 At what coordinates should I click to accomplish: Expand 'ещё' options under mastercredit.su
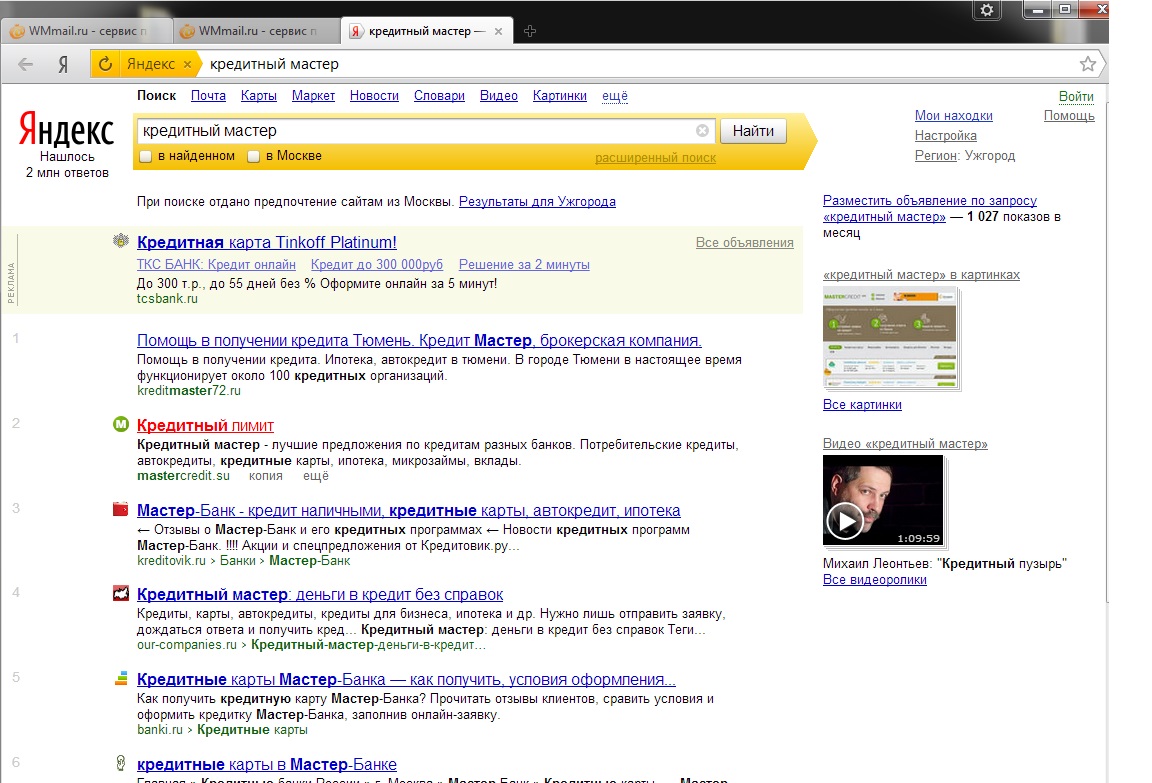[x=315, y=476]
